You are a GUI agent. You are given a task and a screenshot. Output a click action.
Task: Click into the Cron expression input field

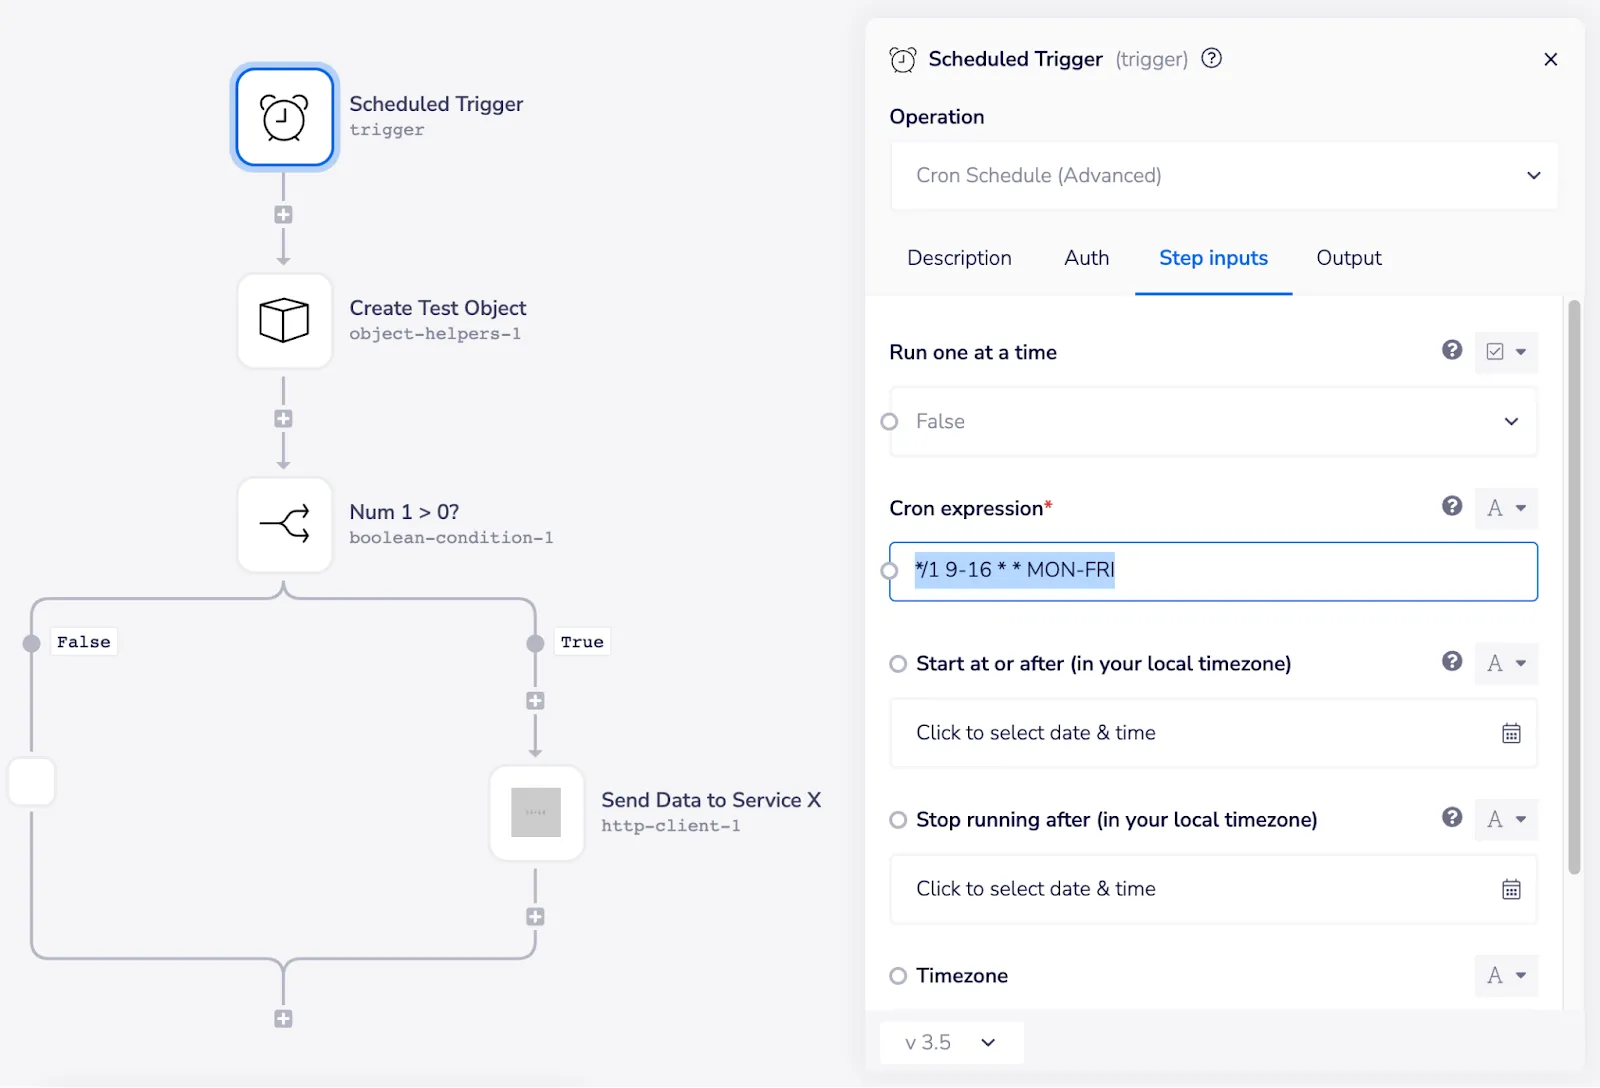pyautogui.click(x=1213, y=571)
